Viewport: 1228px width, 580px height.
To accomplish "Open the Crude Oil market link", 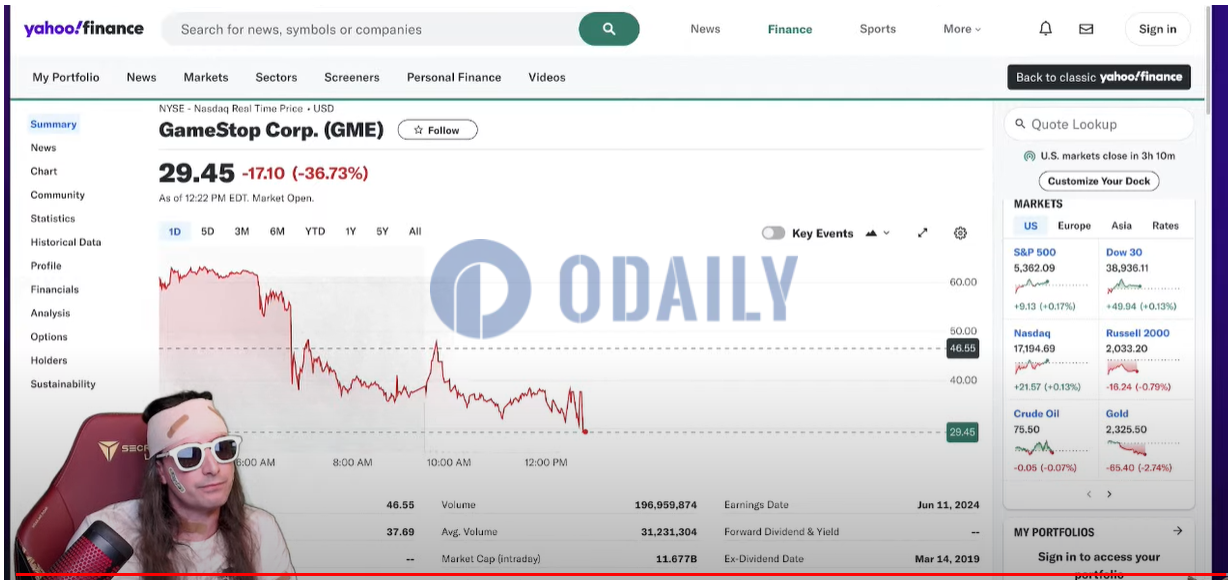I will point(1036,413).
